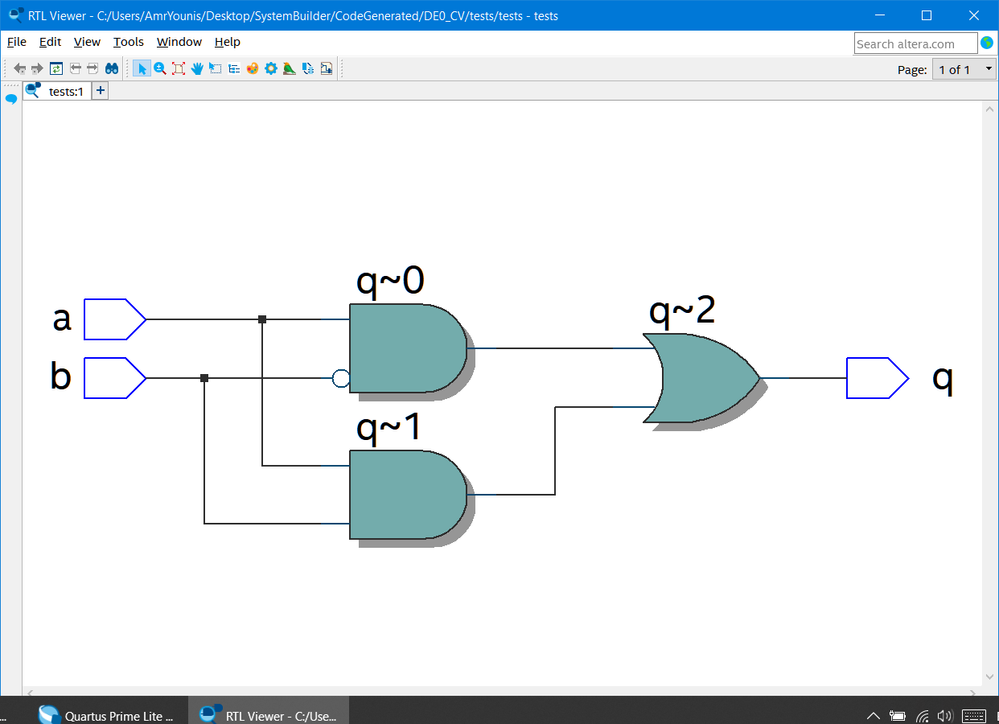Select the tests:1 schematic tab

coord(56,91)
